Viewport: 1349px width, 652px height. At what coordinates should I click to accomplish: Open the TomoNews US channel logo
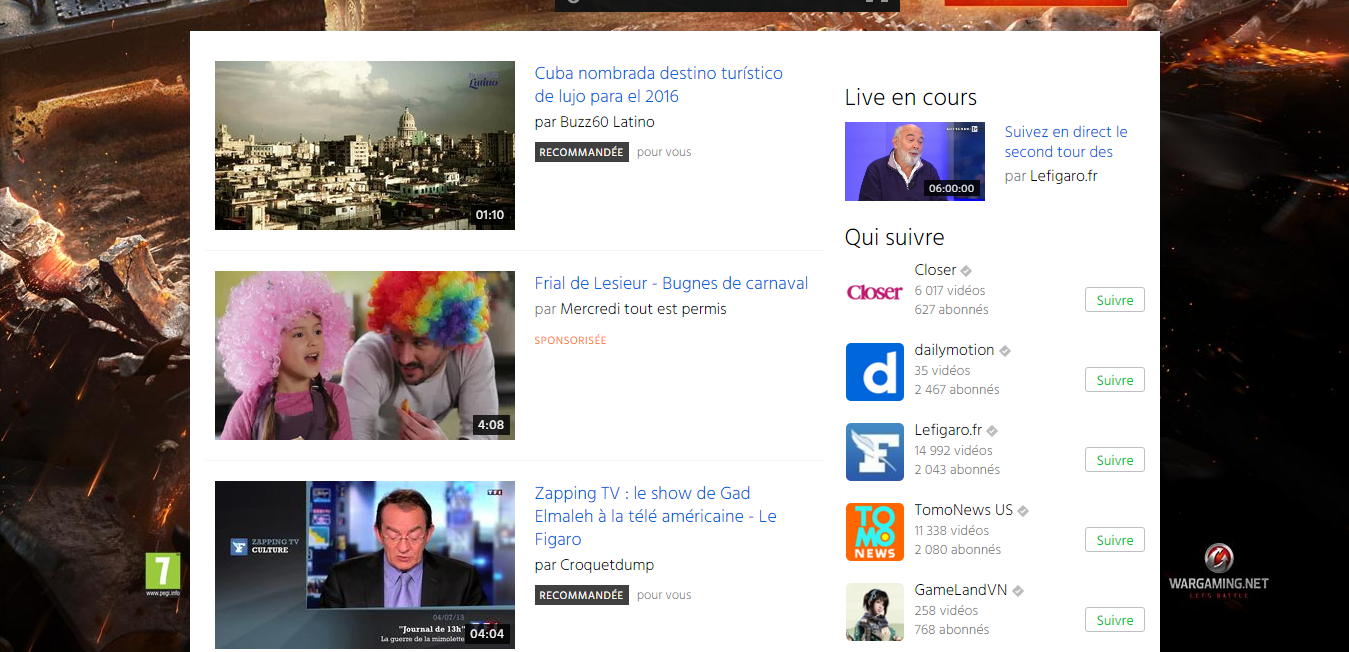click(875, 532)
